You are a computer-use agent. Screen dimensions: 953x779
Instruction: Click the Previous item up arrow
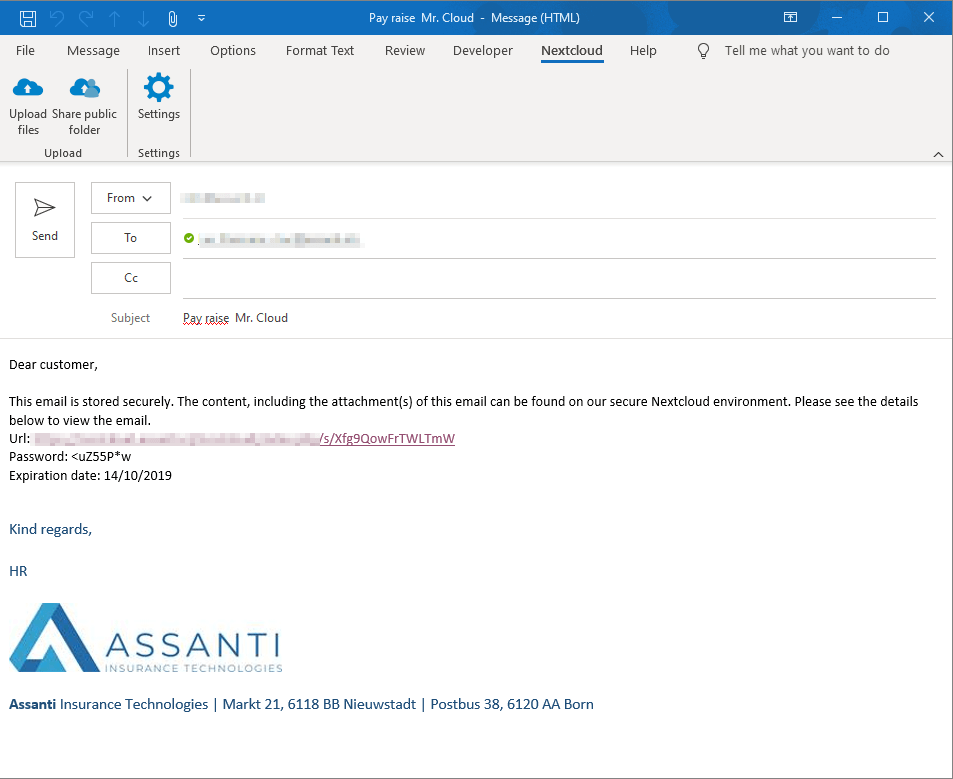pos(115,18)
